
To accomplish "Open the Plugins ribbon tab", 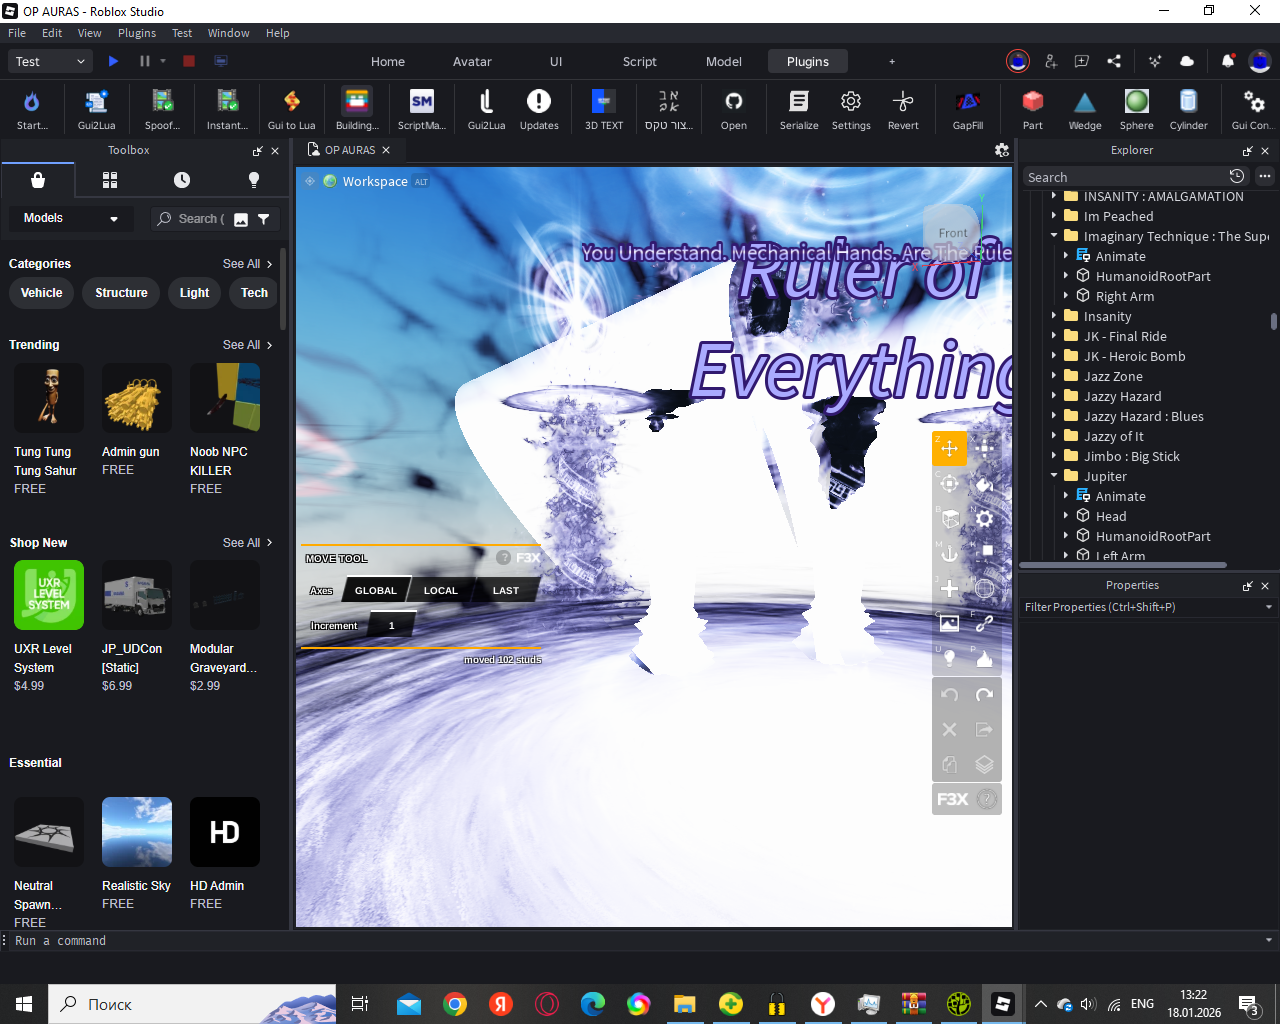I will [808, 61].
